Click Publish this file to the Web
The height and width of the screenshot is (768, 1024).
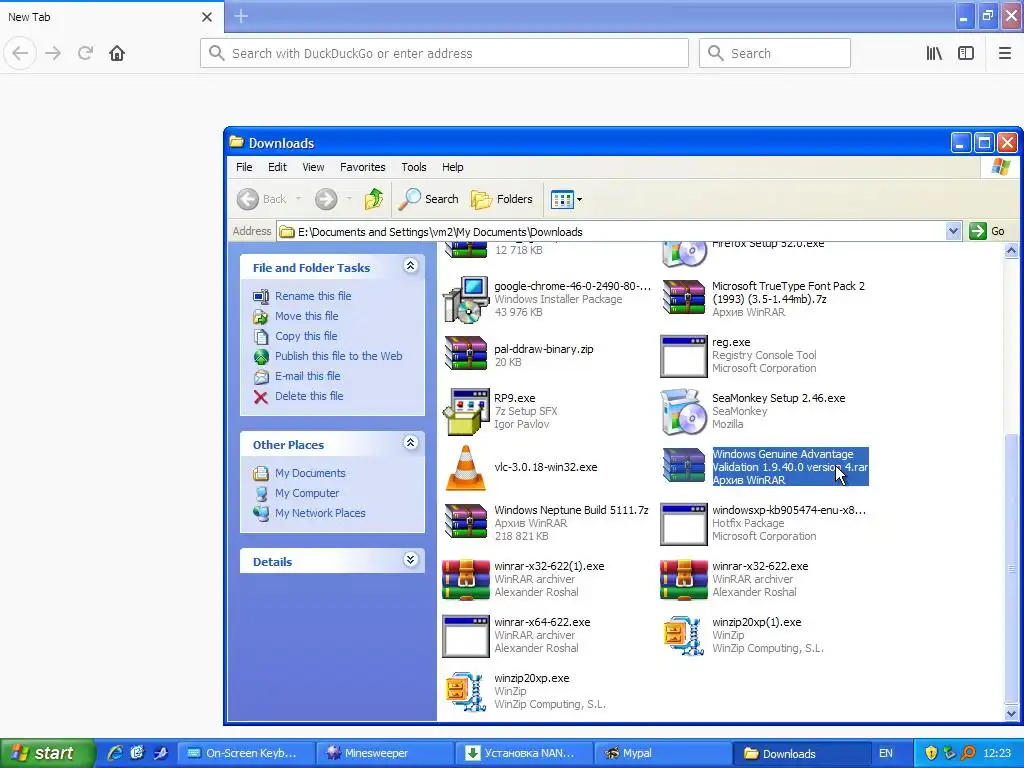coord(338,356)
